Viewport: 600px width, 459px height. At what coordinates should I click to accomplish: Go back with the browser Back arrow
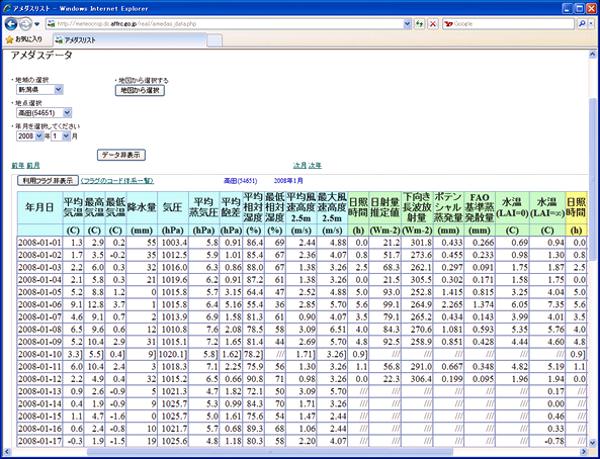(x=11, y=24)
